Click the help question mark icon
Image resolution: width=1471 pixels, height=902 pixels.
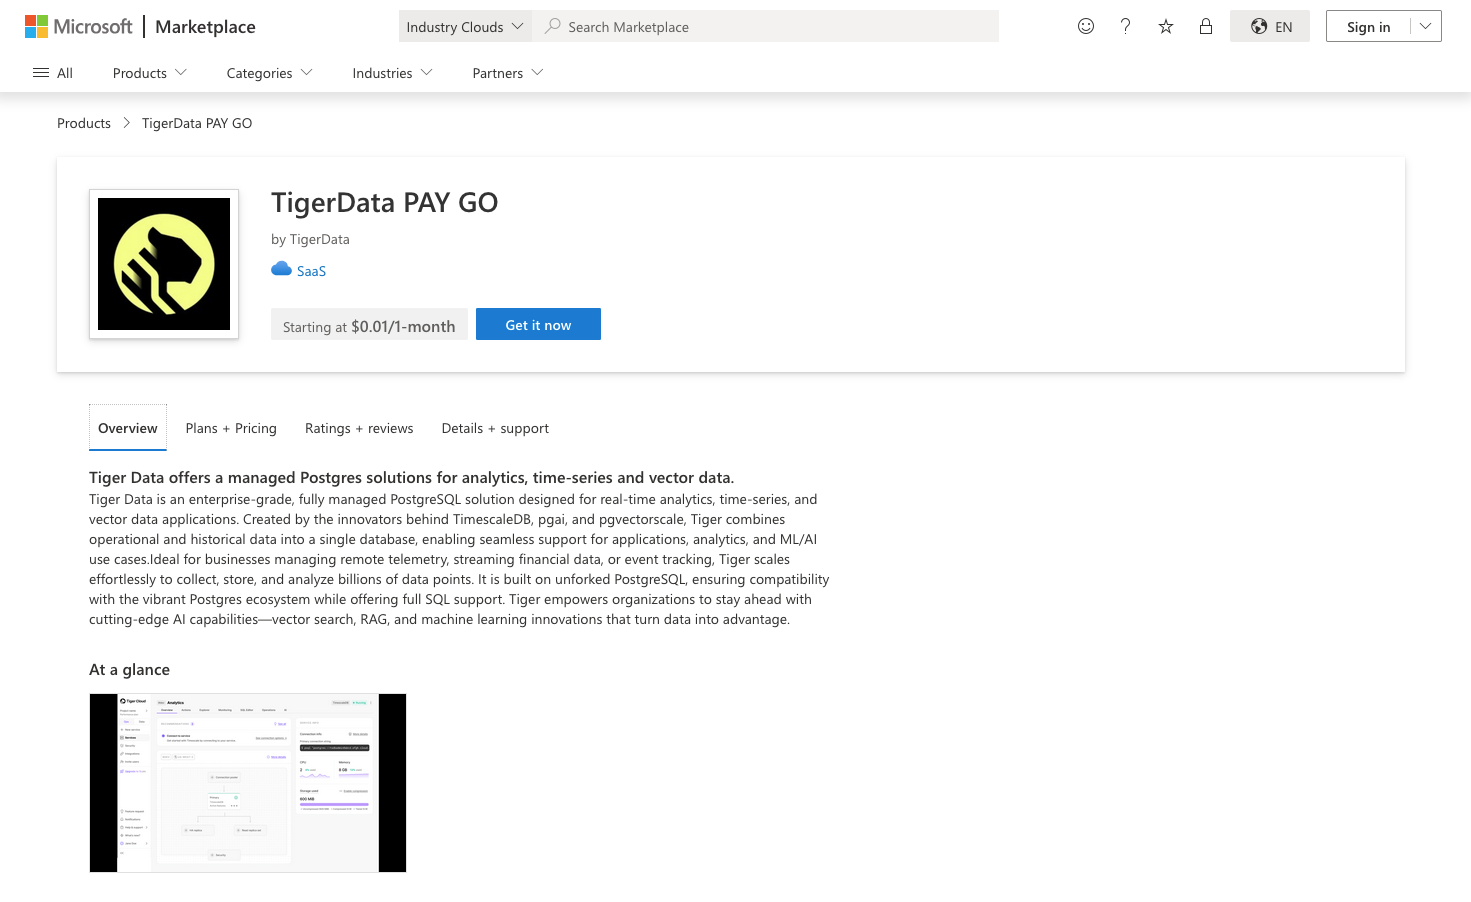[x=1125, y=26]
